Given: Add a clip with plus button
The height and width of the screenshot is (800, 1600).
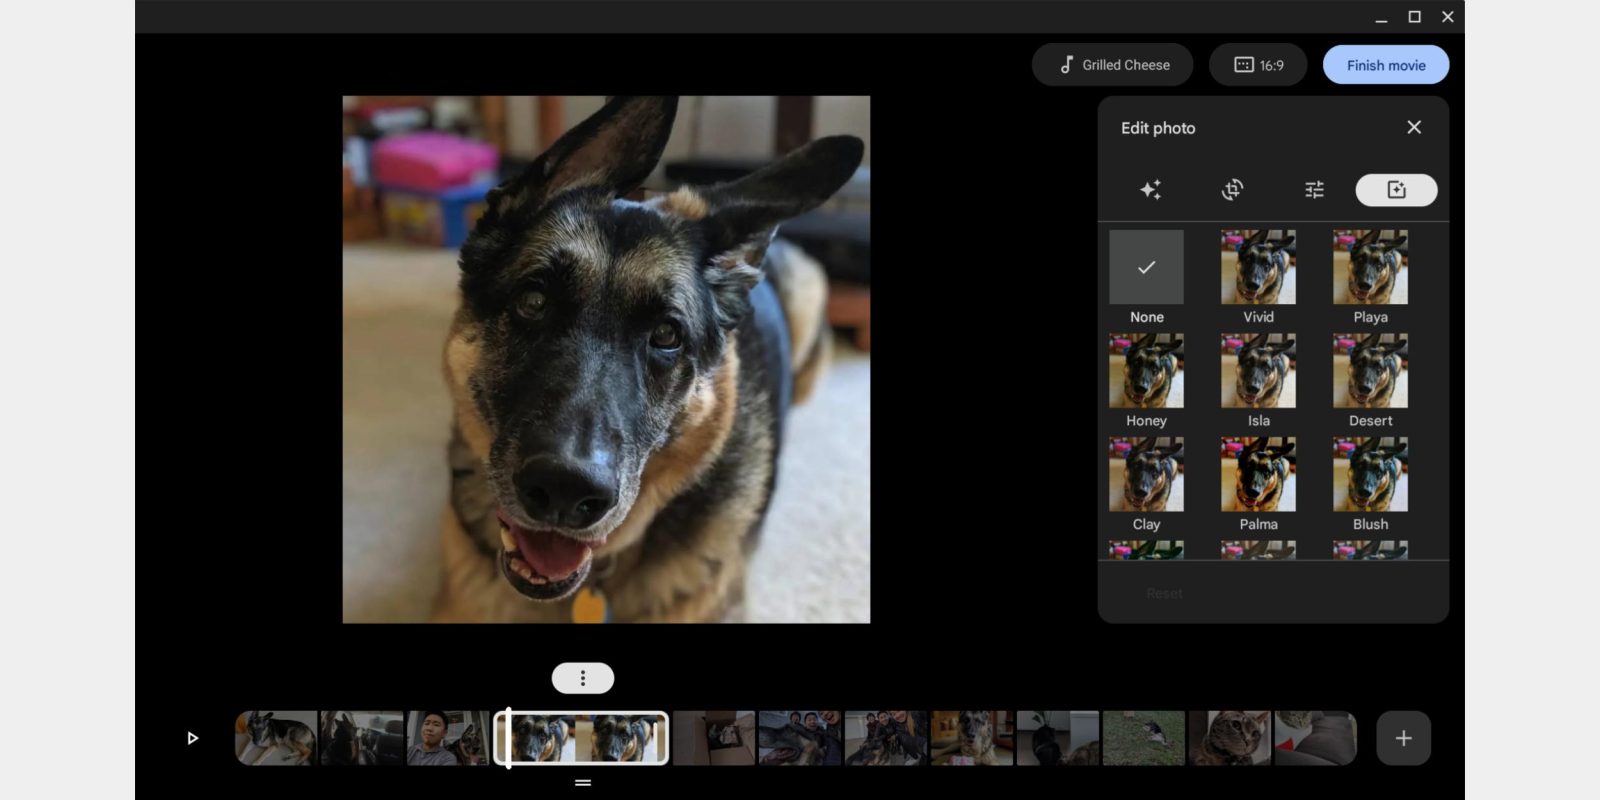Looking at the screenshot, I should (x=1403, y=738).
